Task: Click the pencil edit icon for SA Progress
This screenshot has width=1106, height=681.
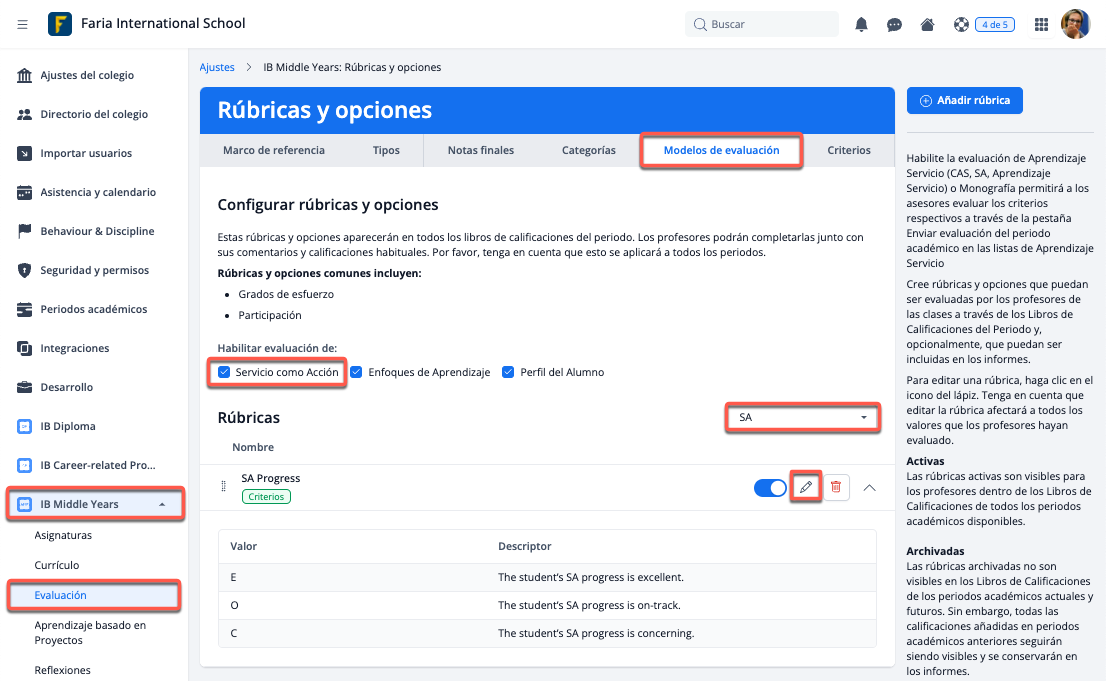Action: click(805, 487)
